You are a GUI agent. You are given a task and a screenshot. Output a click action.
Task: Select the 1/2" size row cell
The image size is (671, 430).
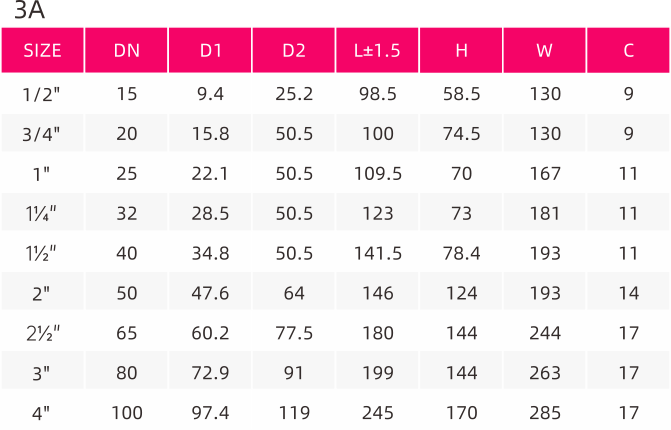click(42, 94)
